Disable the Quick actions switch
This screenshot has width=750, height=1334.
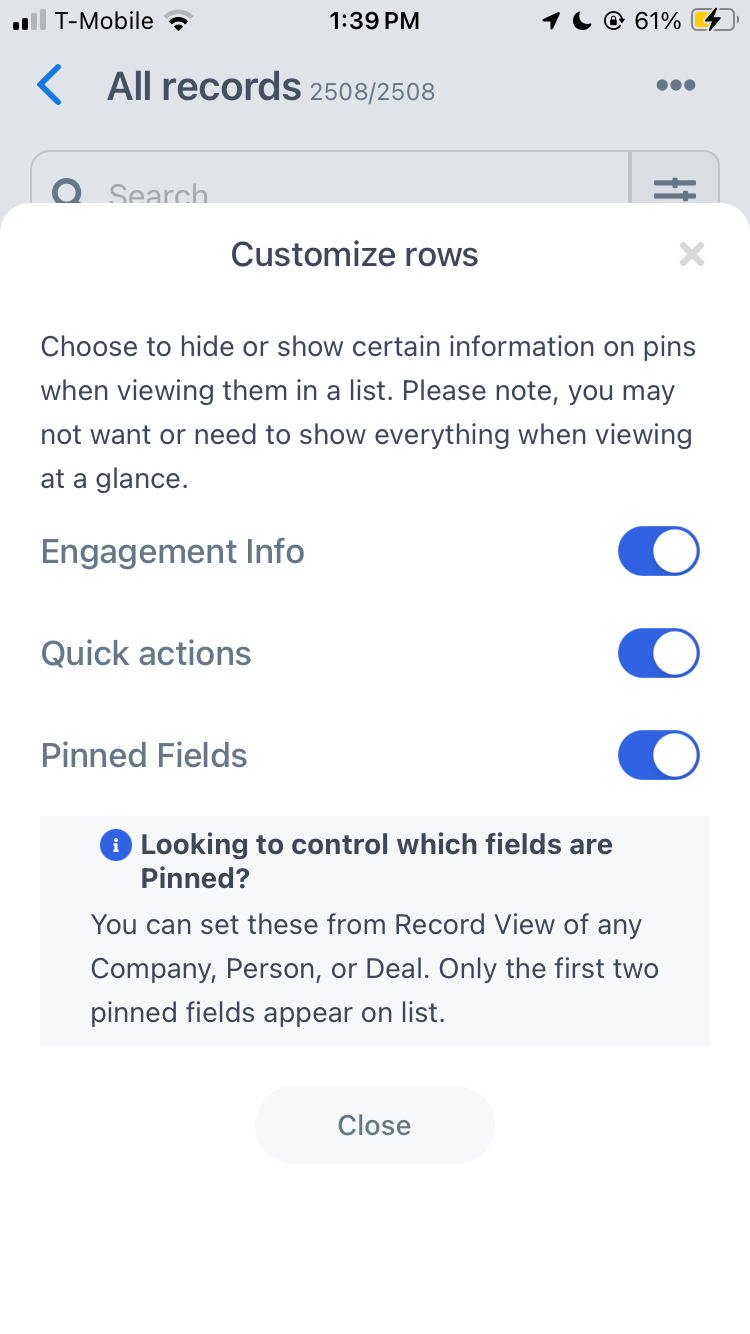coord(658,654)
